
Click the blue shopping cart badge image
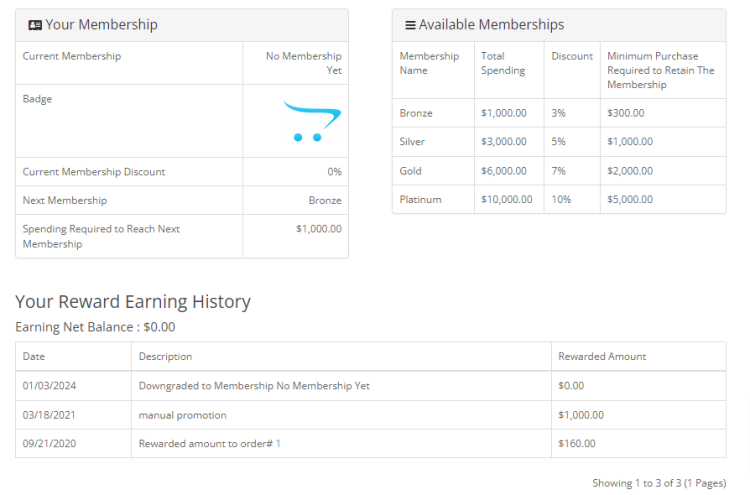click(x=311, y=122)
